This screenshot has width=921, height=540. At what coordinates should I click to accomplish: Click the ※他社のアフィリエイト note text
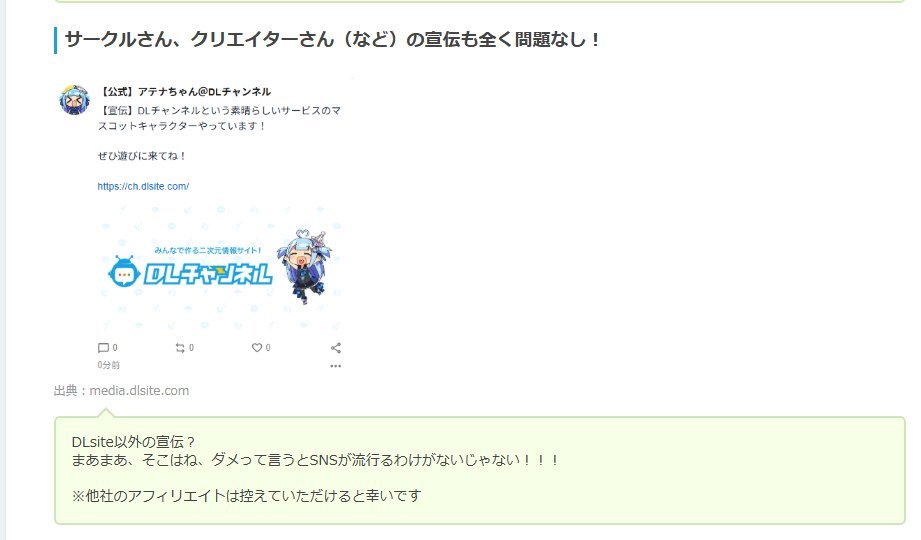click(x=247, y=496)
